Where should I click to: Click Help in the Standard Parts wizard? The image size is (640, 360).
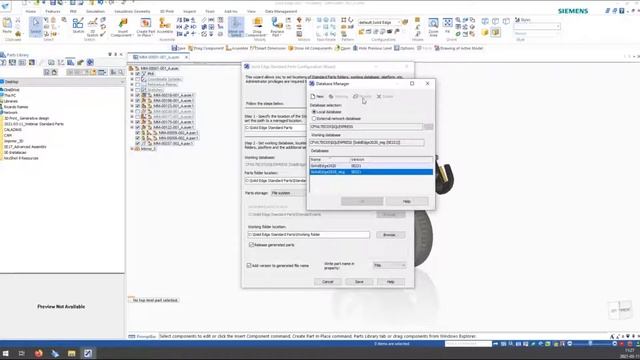[391, 282]
